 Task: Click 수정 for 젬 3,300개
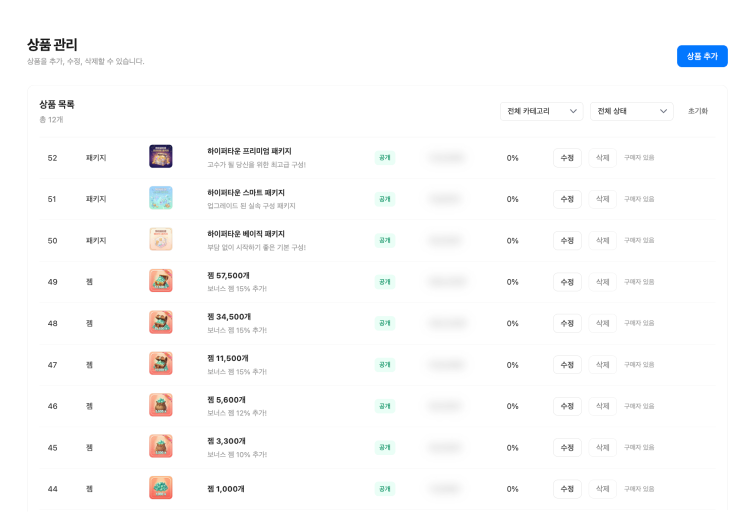point(567,448)
